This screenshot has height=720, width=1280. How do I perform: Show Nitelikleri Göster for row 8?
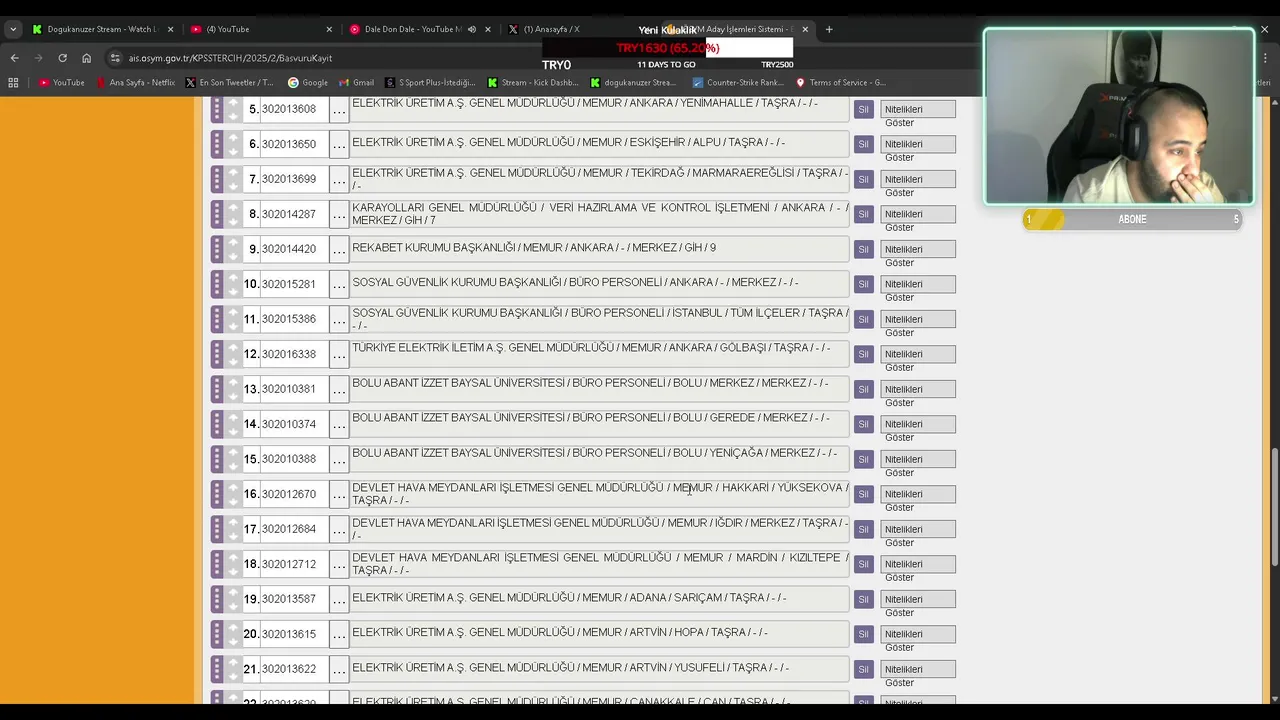[x=918, y=214]
